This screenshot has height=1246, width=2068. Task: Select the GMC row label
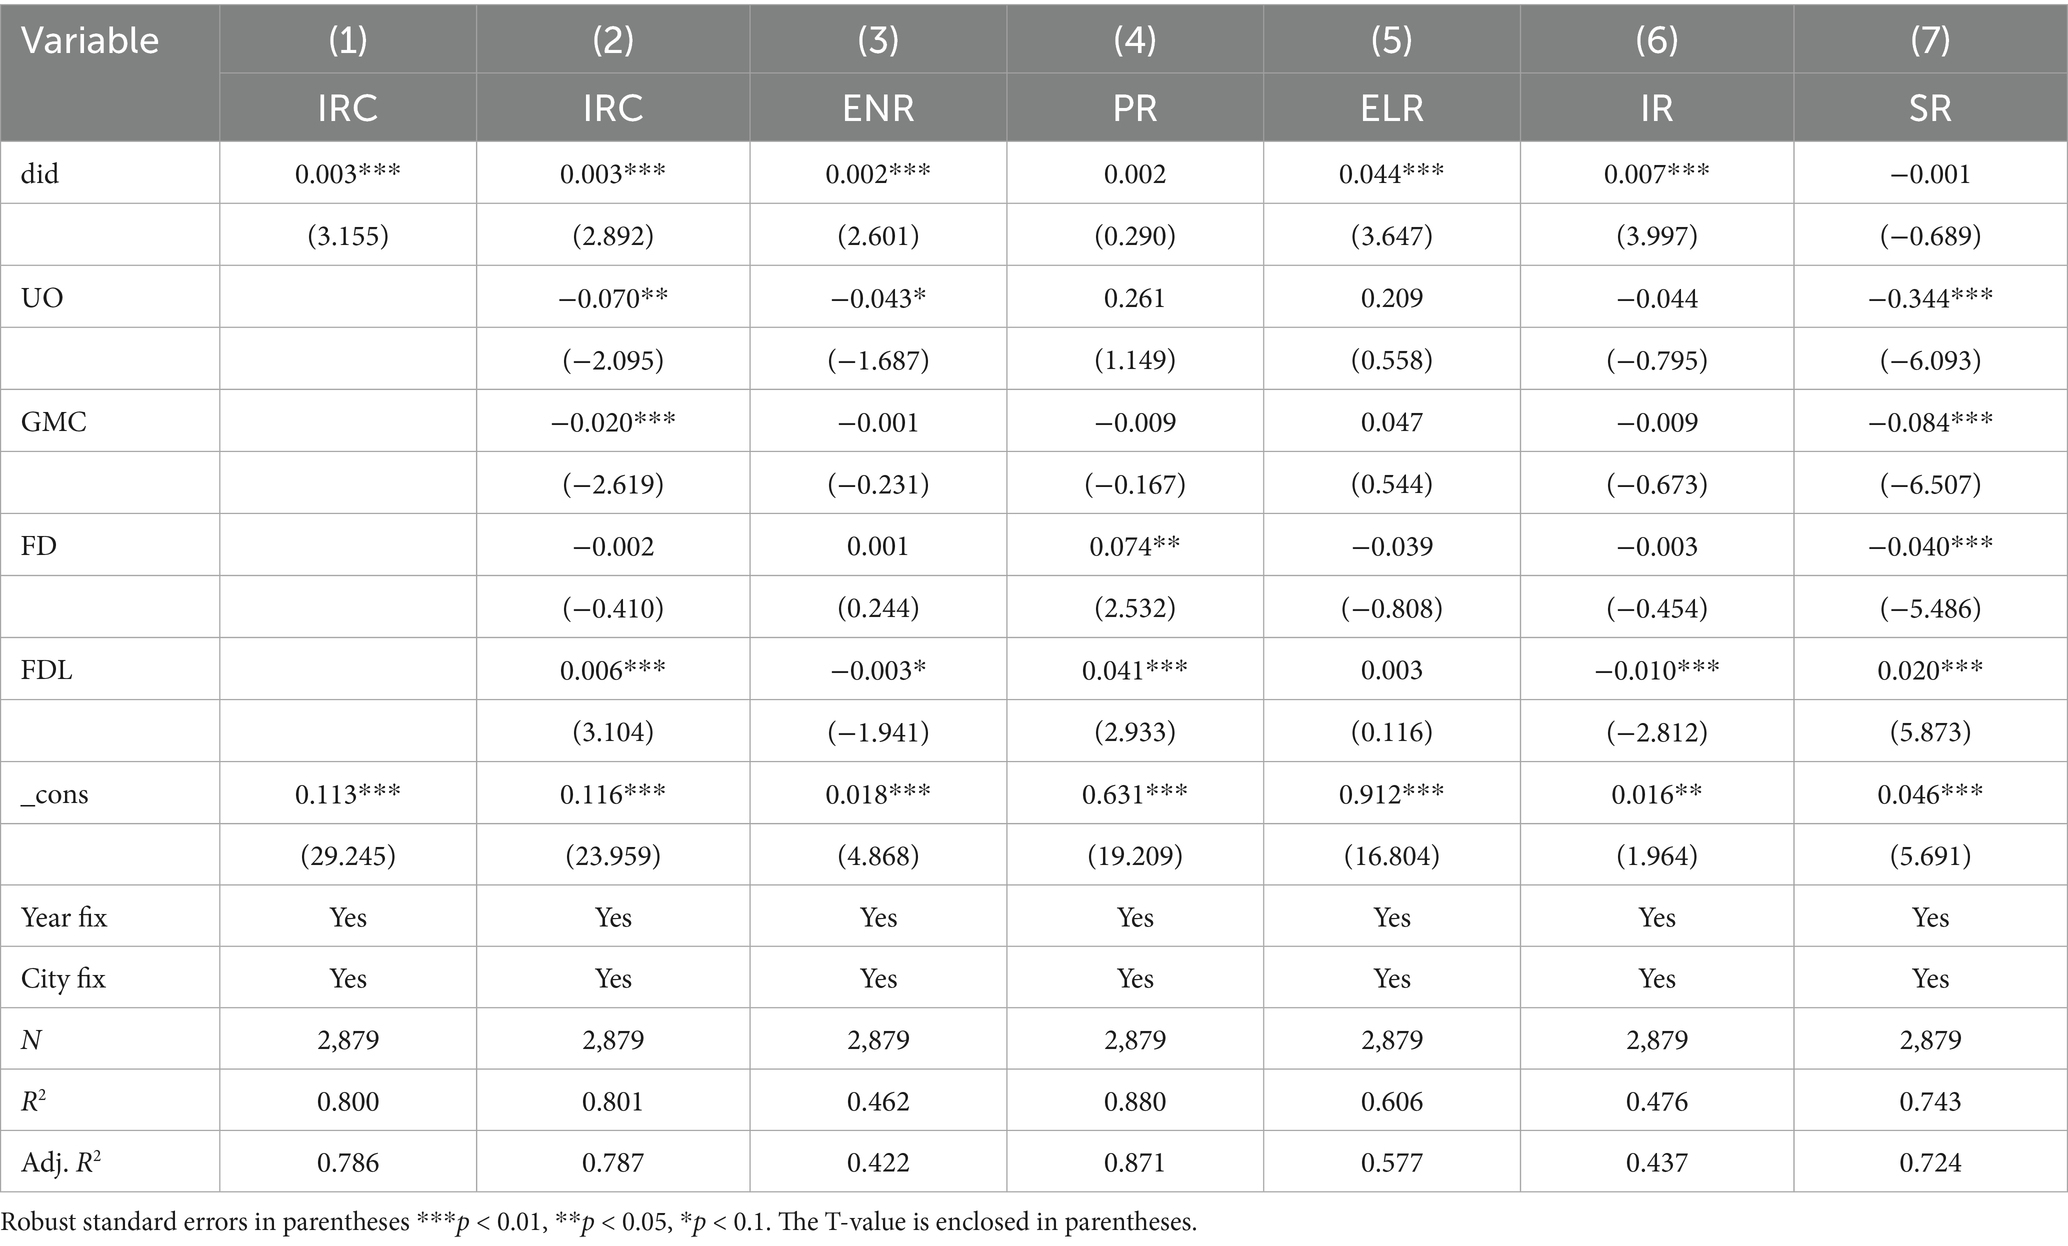pos(54,422)
